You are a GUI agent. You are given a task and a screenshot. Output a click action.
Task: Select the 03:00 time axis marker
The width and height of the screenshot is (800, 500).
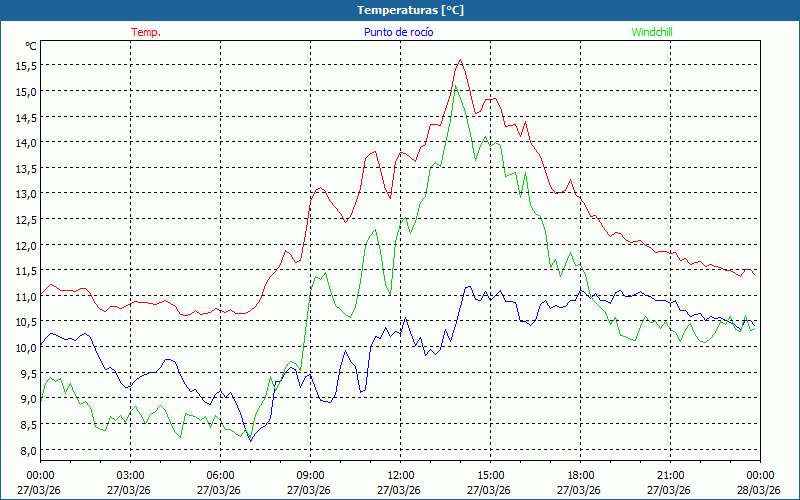pyautogui.click(x=130, y=475)
